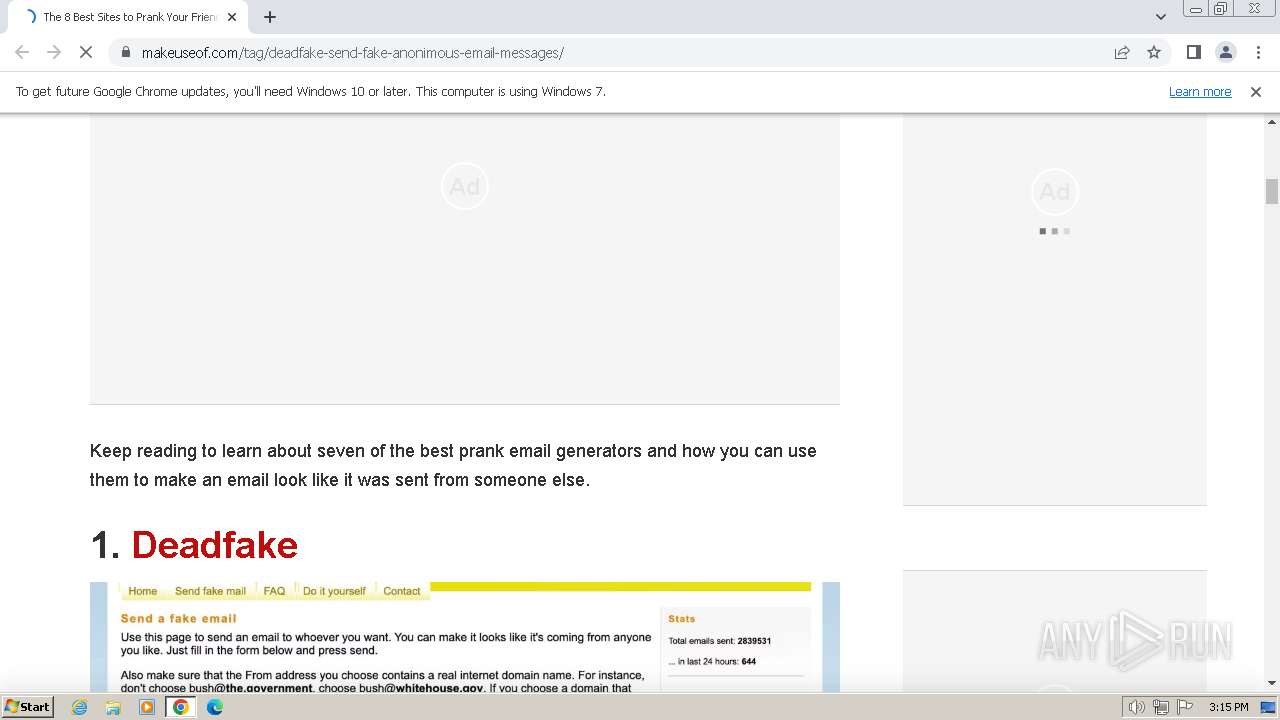The height and width of the screenshot is (720, 1280).
Task: Click the address bar URL
Action: click(x=353, y=52)
